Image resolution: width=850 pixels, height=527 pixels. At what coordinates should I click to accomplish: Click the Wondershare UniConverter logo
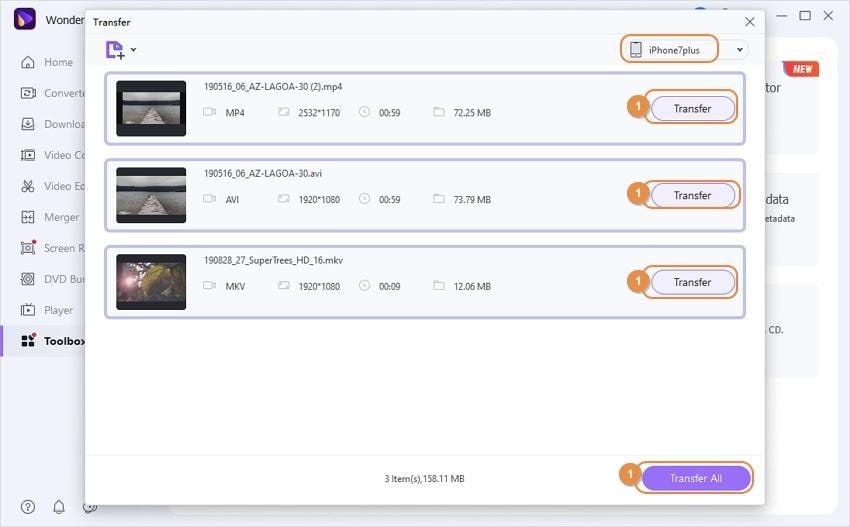24,19
